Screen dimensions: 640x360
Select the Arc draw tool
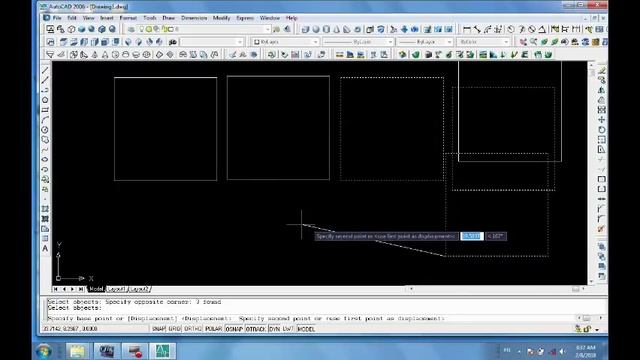pos(45,120)
